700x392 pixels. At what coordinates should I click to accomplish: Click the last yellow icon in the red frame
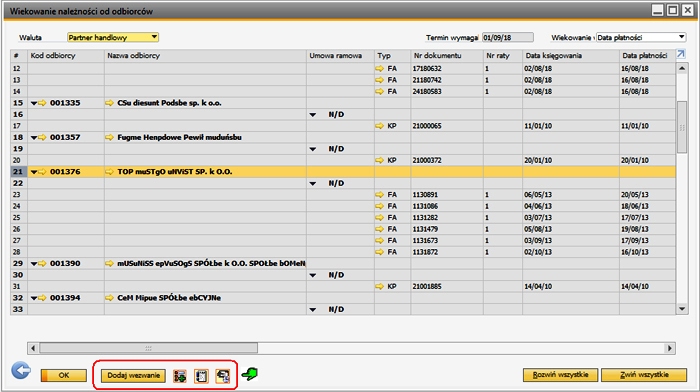[x=223, y=376]
